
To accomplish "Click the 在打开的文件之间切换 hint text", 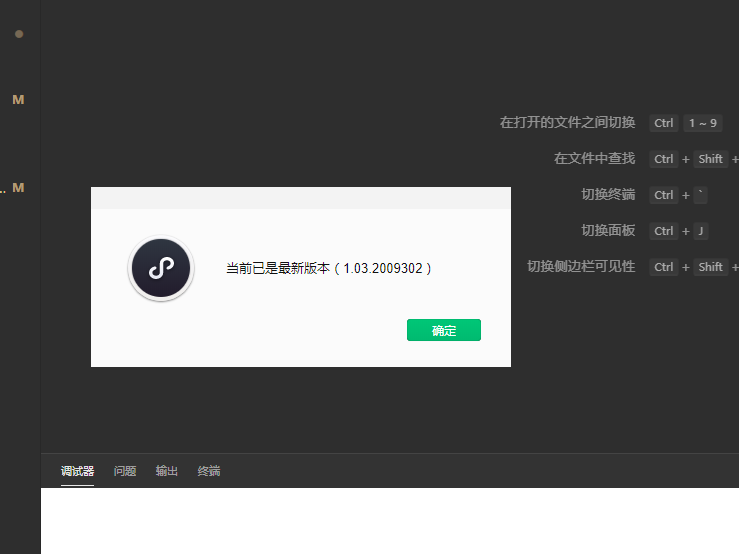I will point(567,123).
